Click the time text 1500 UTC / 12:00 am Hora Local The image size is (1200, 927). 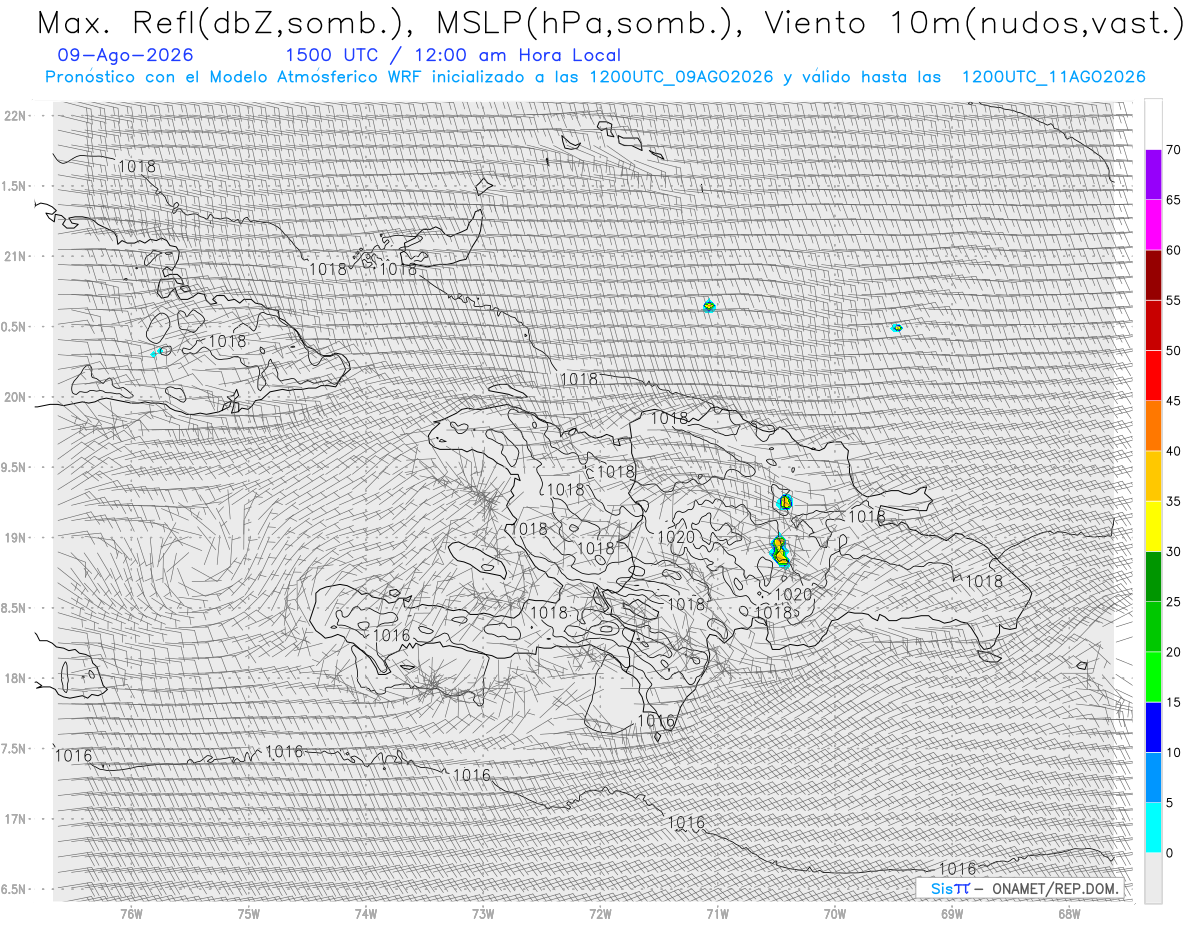point(453,55)
